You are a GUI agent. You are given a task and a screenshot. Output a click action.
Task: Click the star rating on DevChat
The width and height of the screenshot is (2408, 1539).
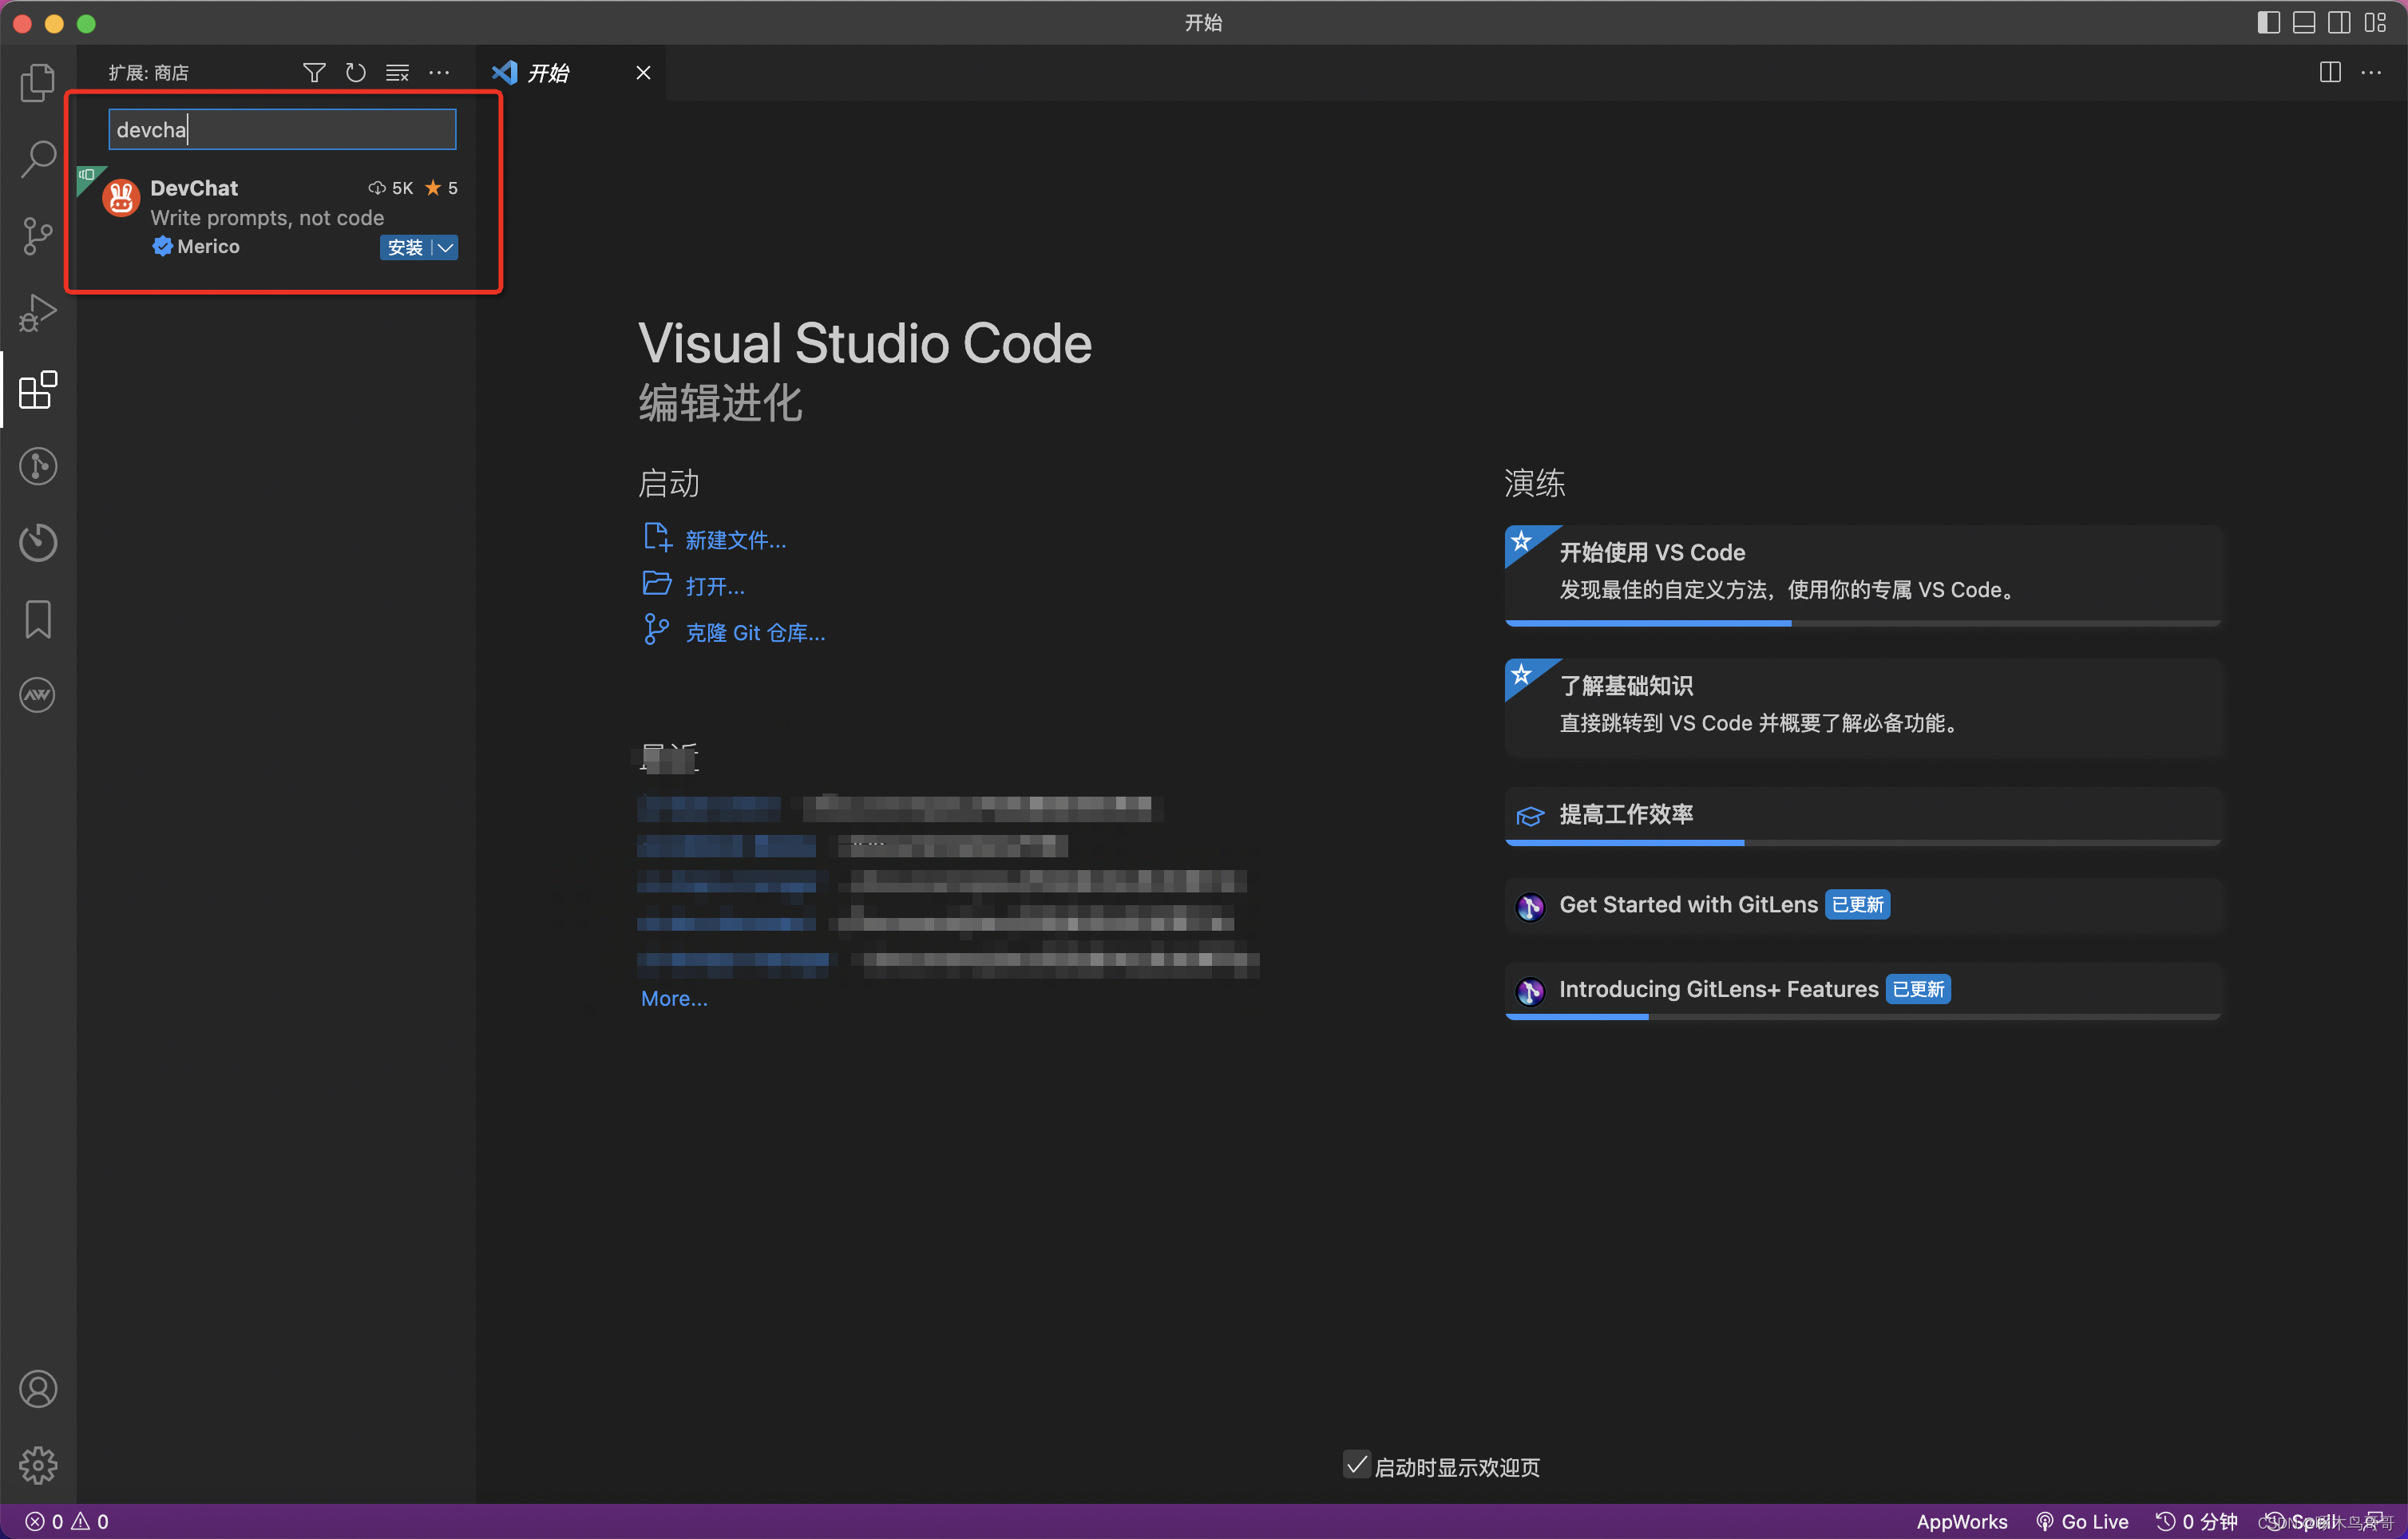tap(441, 188)
